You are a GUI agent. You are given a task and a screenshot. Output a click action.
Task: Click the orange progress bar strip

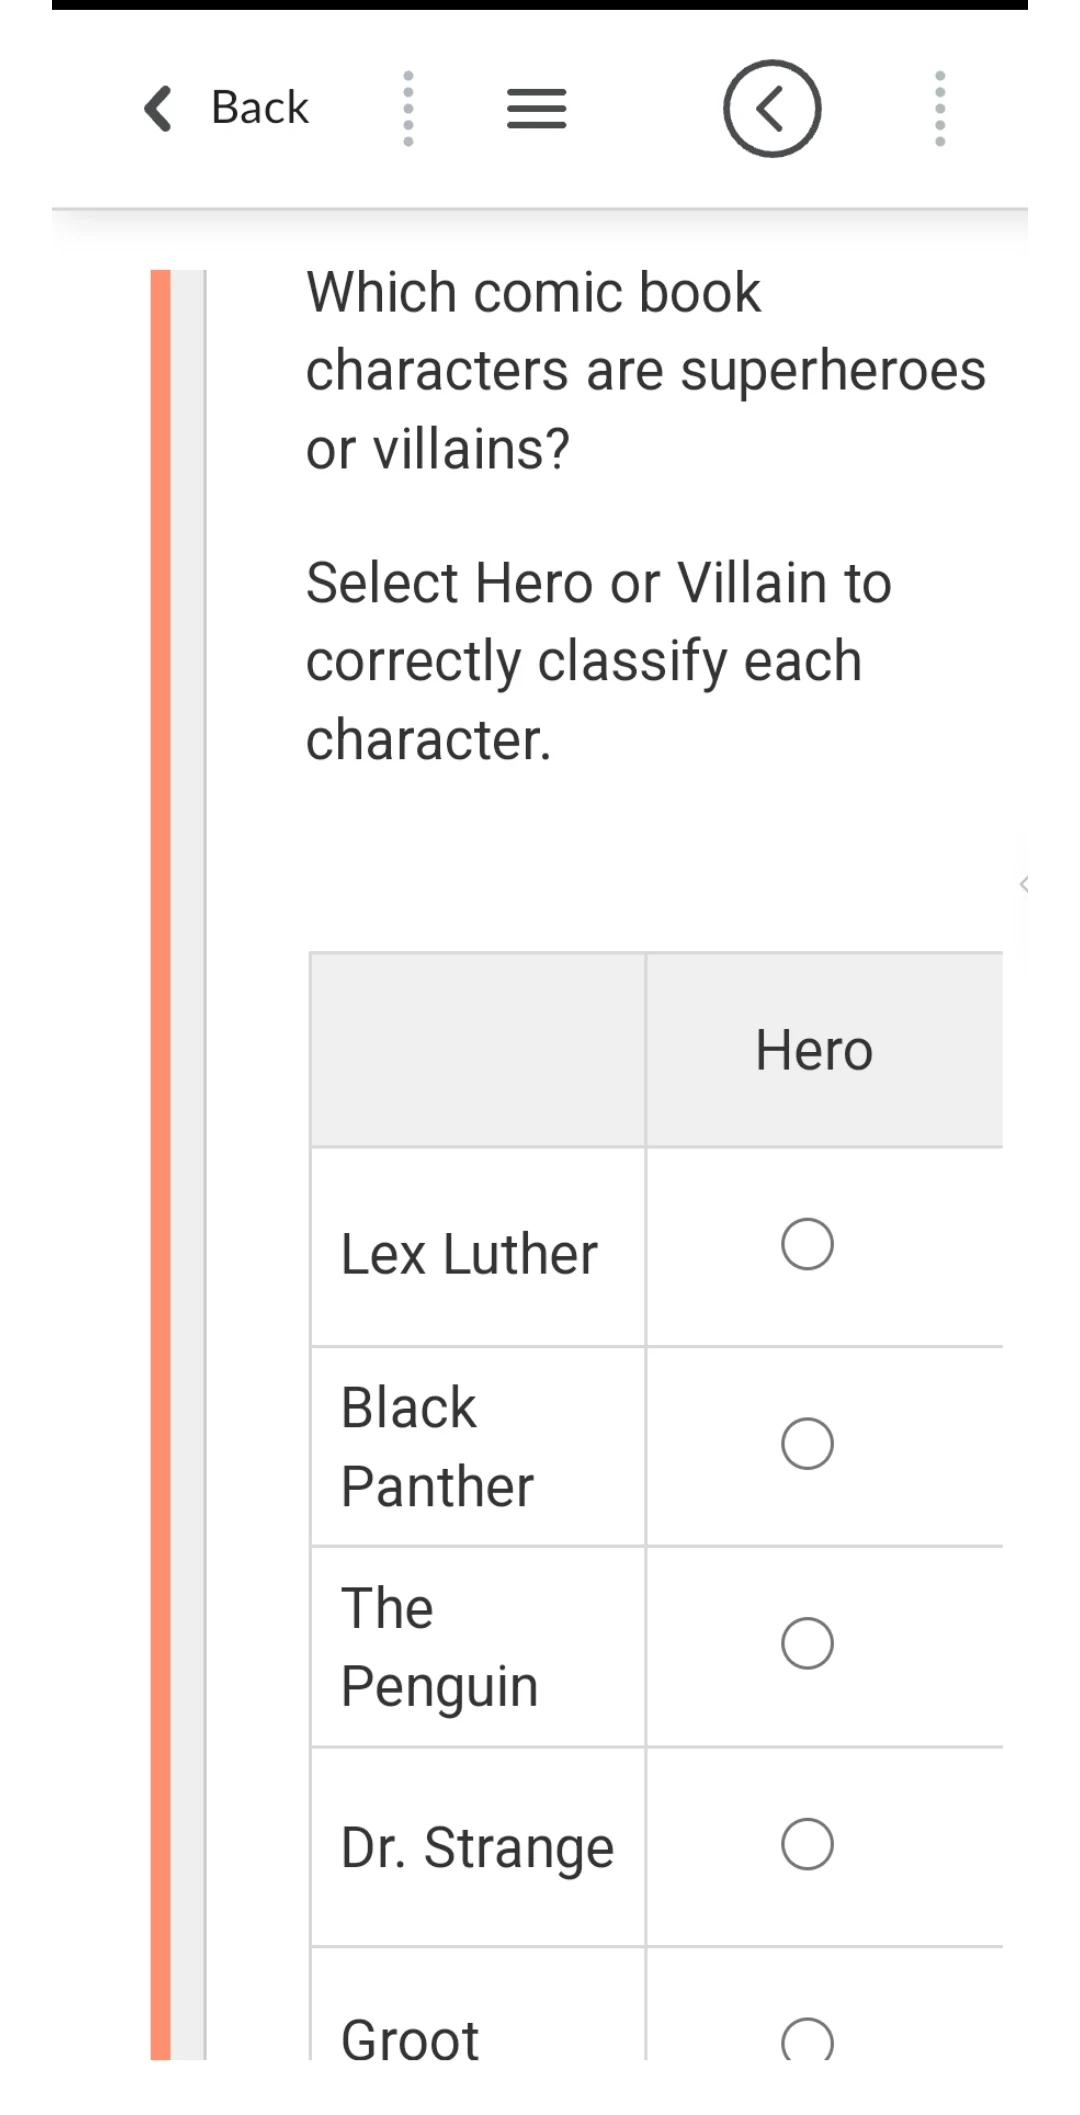(161, 1160)
